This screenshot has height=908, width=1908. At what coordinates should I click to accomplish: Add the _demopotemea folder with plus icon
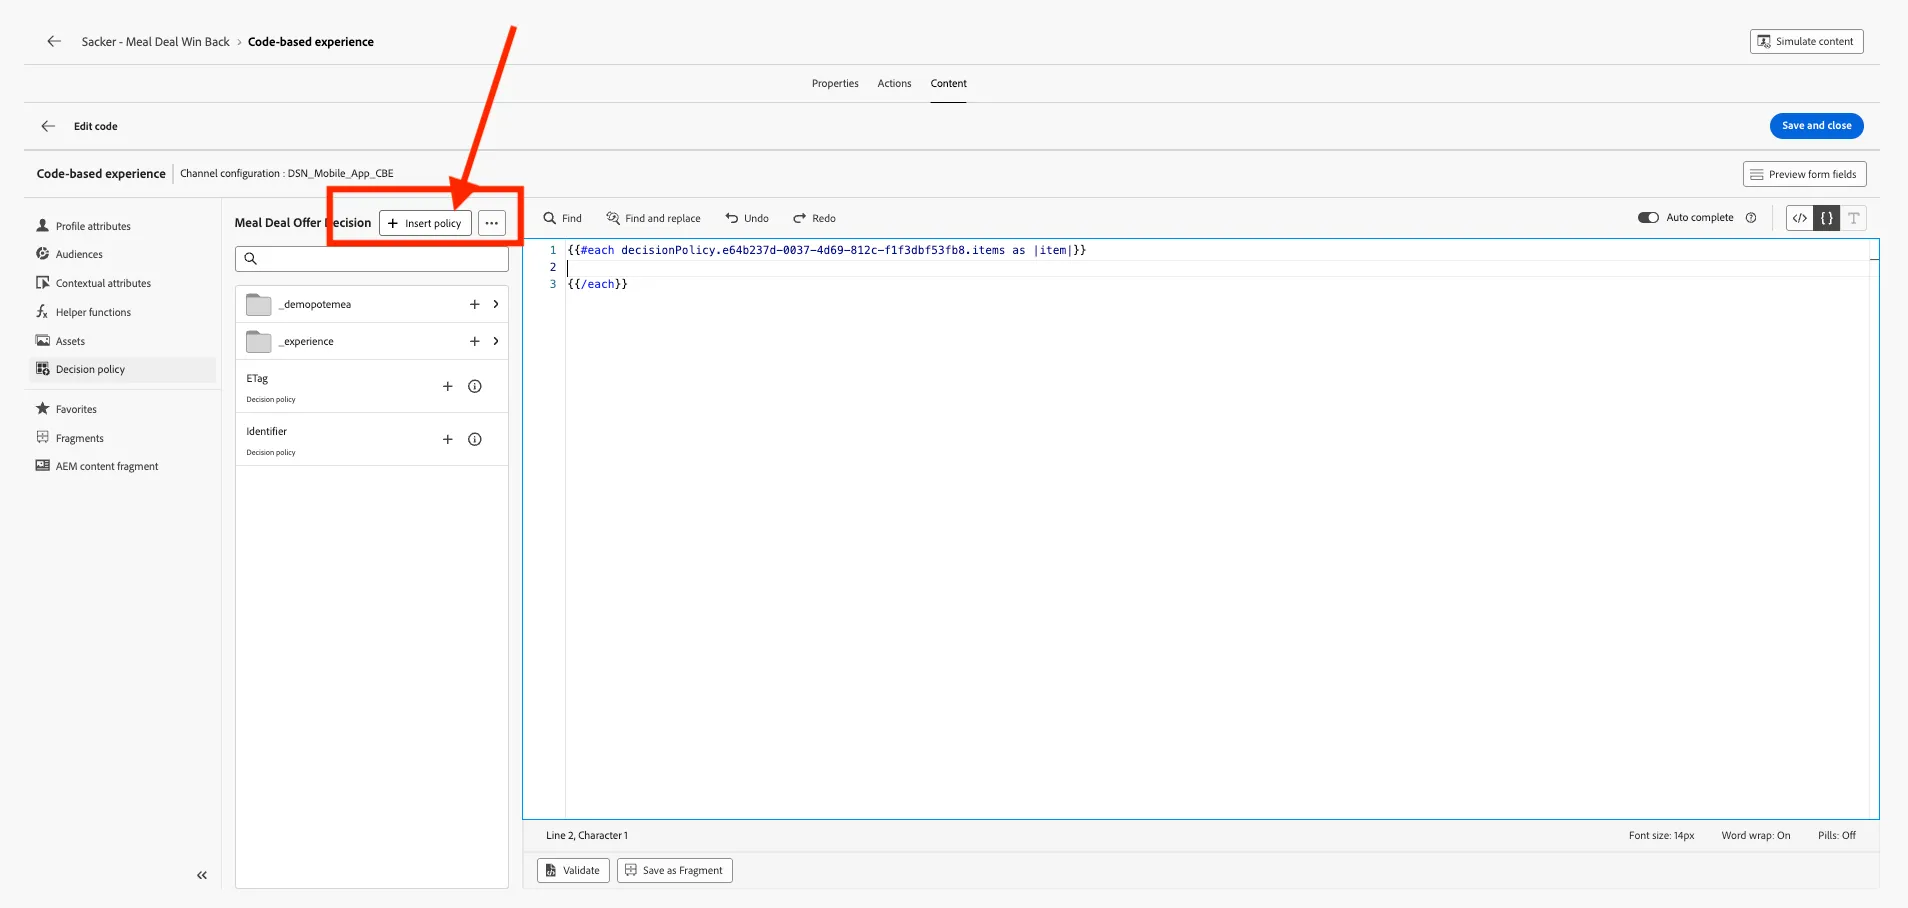pyautogui.click(x=475, y=304)
